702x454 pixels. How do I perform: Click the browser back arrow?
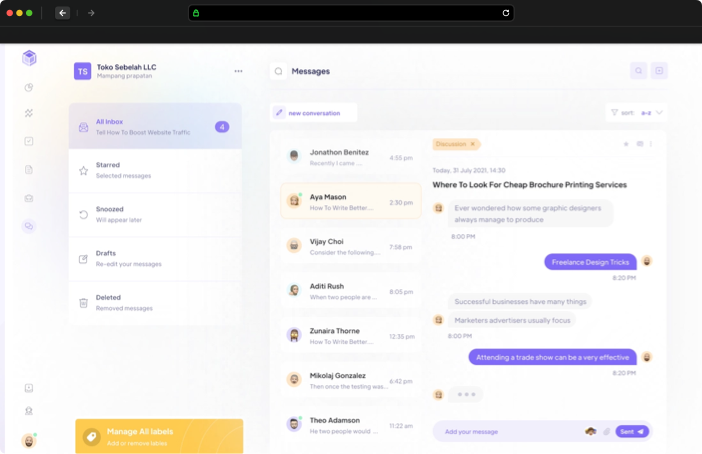[x=62, y=13]
